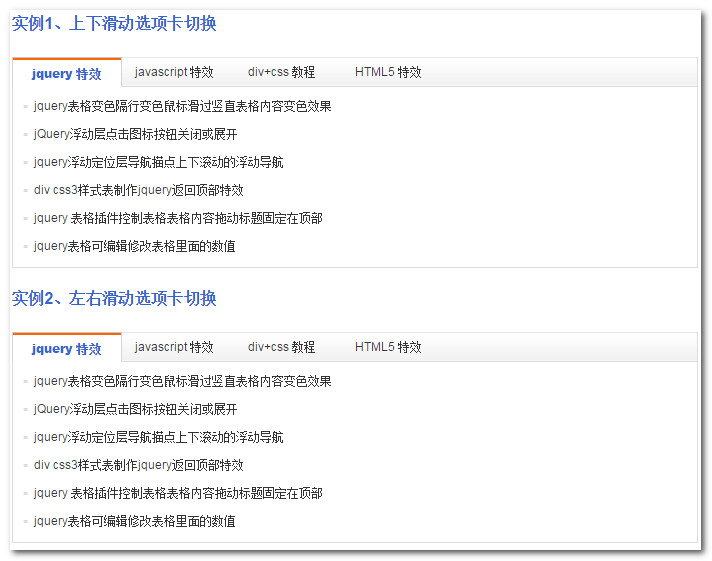The height and width of the screenshot is (561, 712).
Task: Switch to javascript 特效 tab in 实例2
Action: click(x=174, y=347)
